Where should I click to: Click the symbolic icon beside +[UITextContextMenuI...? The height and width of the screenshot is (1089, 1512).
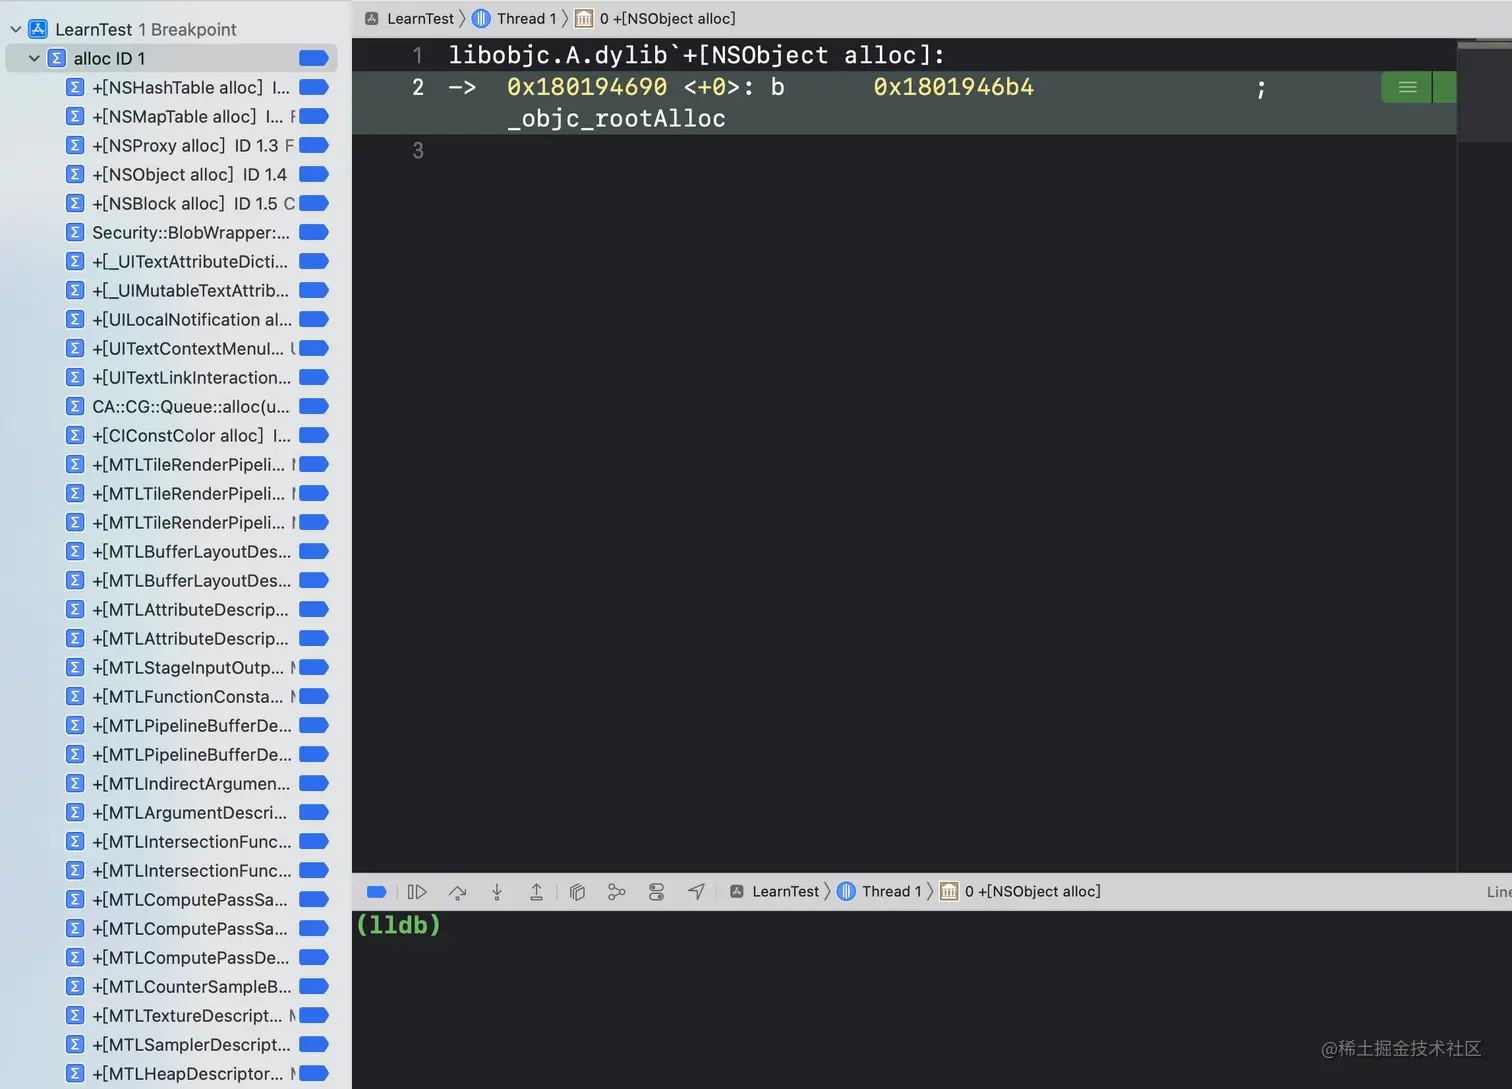point(75,348)
